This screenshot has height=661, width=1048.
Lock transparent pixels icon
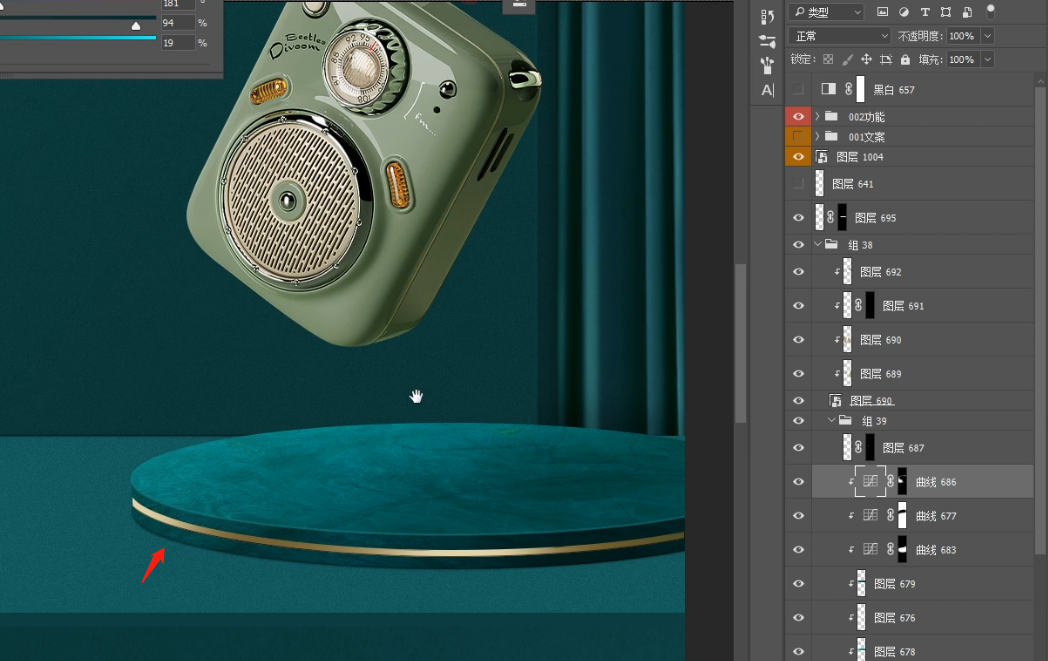[828, 59]
